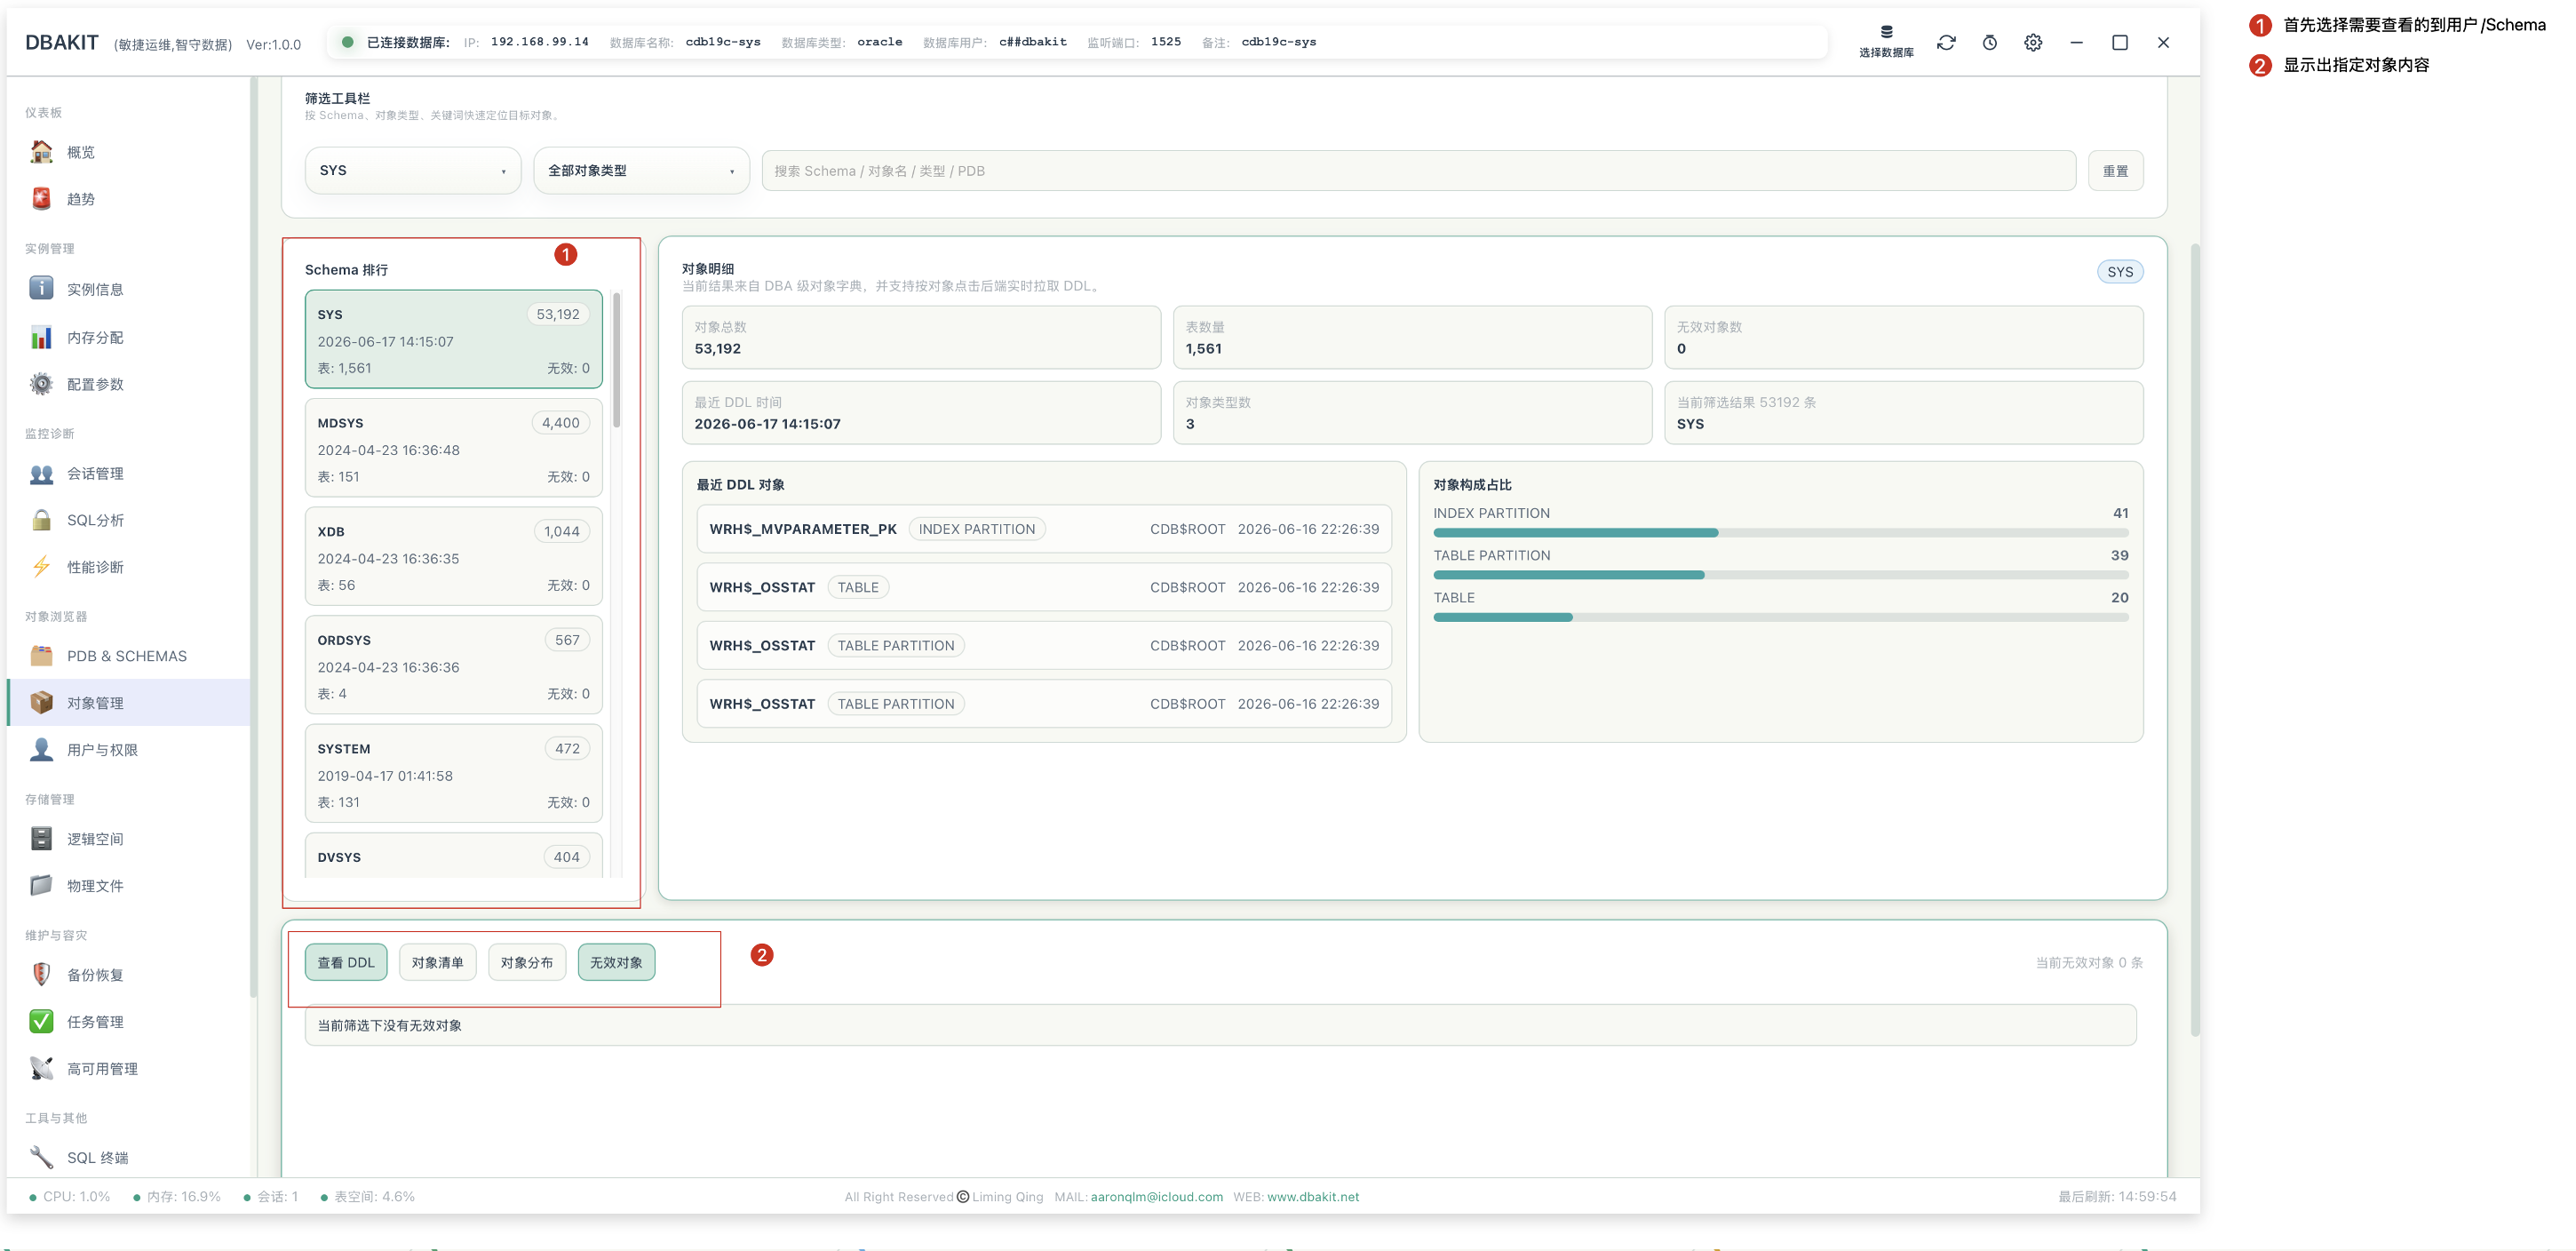The image size is (2576, 1251).
Task: Click TABLE PARTITION proportion bar
Action: [x=1780, y=575]
